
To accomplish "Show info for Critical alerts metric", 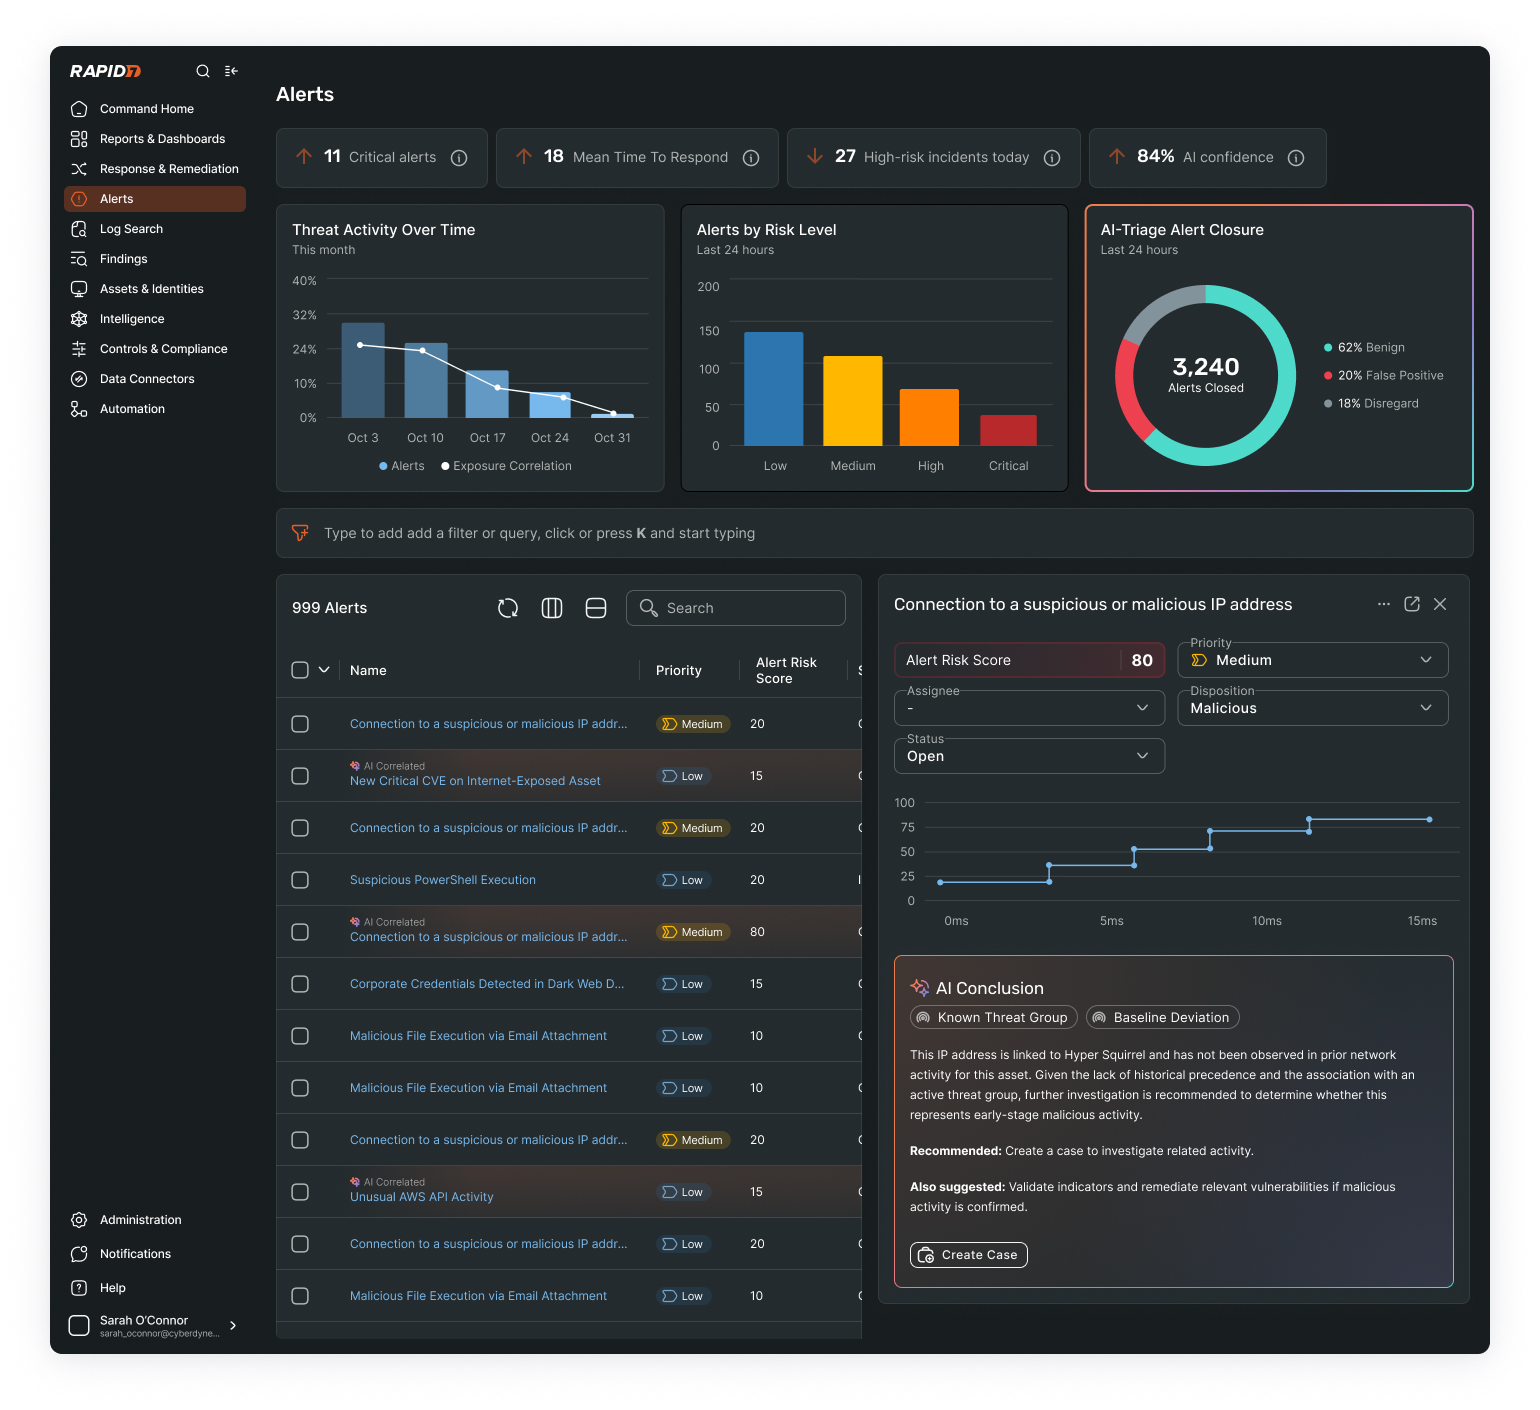I will pos(459,158).
